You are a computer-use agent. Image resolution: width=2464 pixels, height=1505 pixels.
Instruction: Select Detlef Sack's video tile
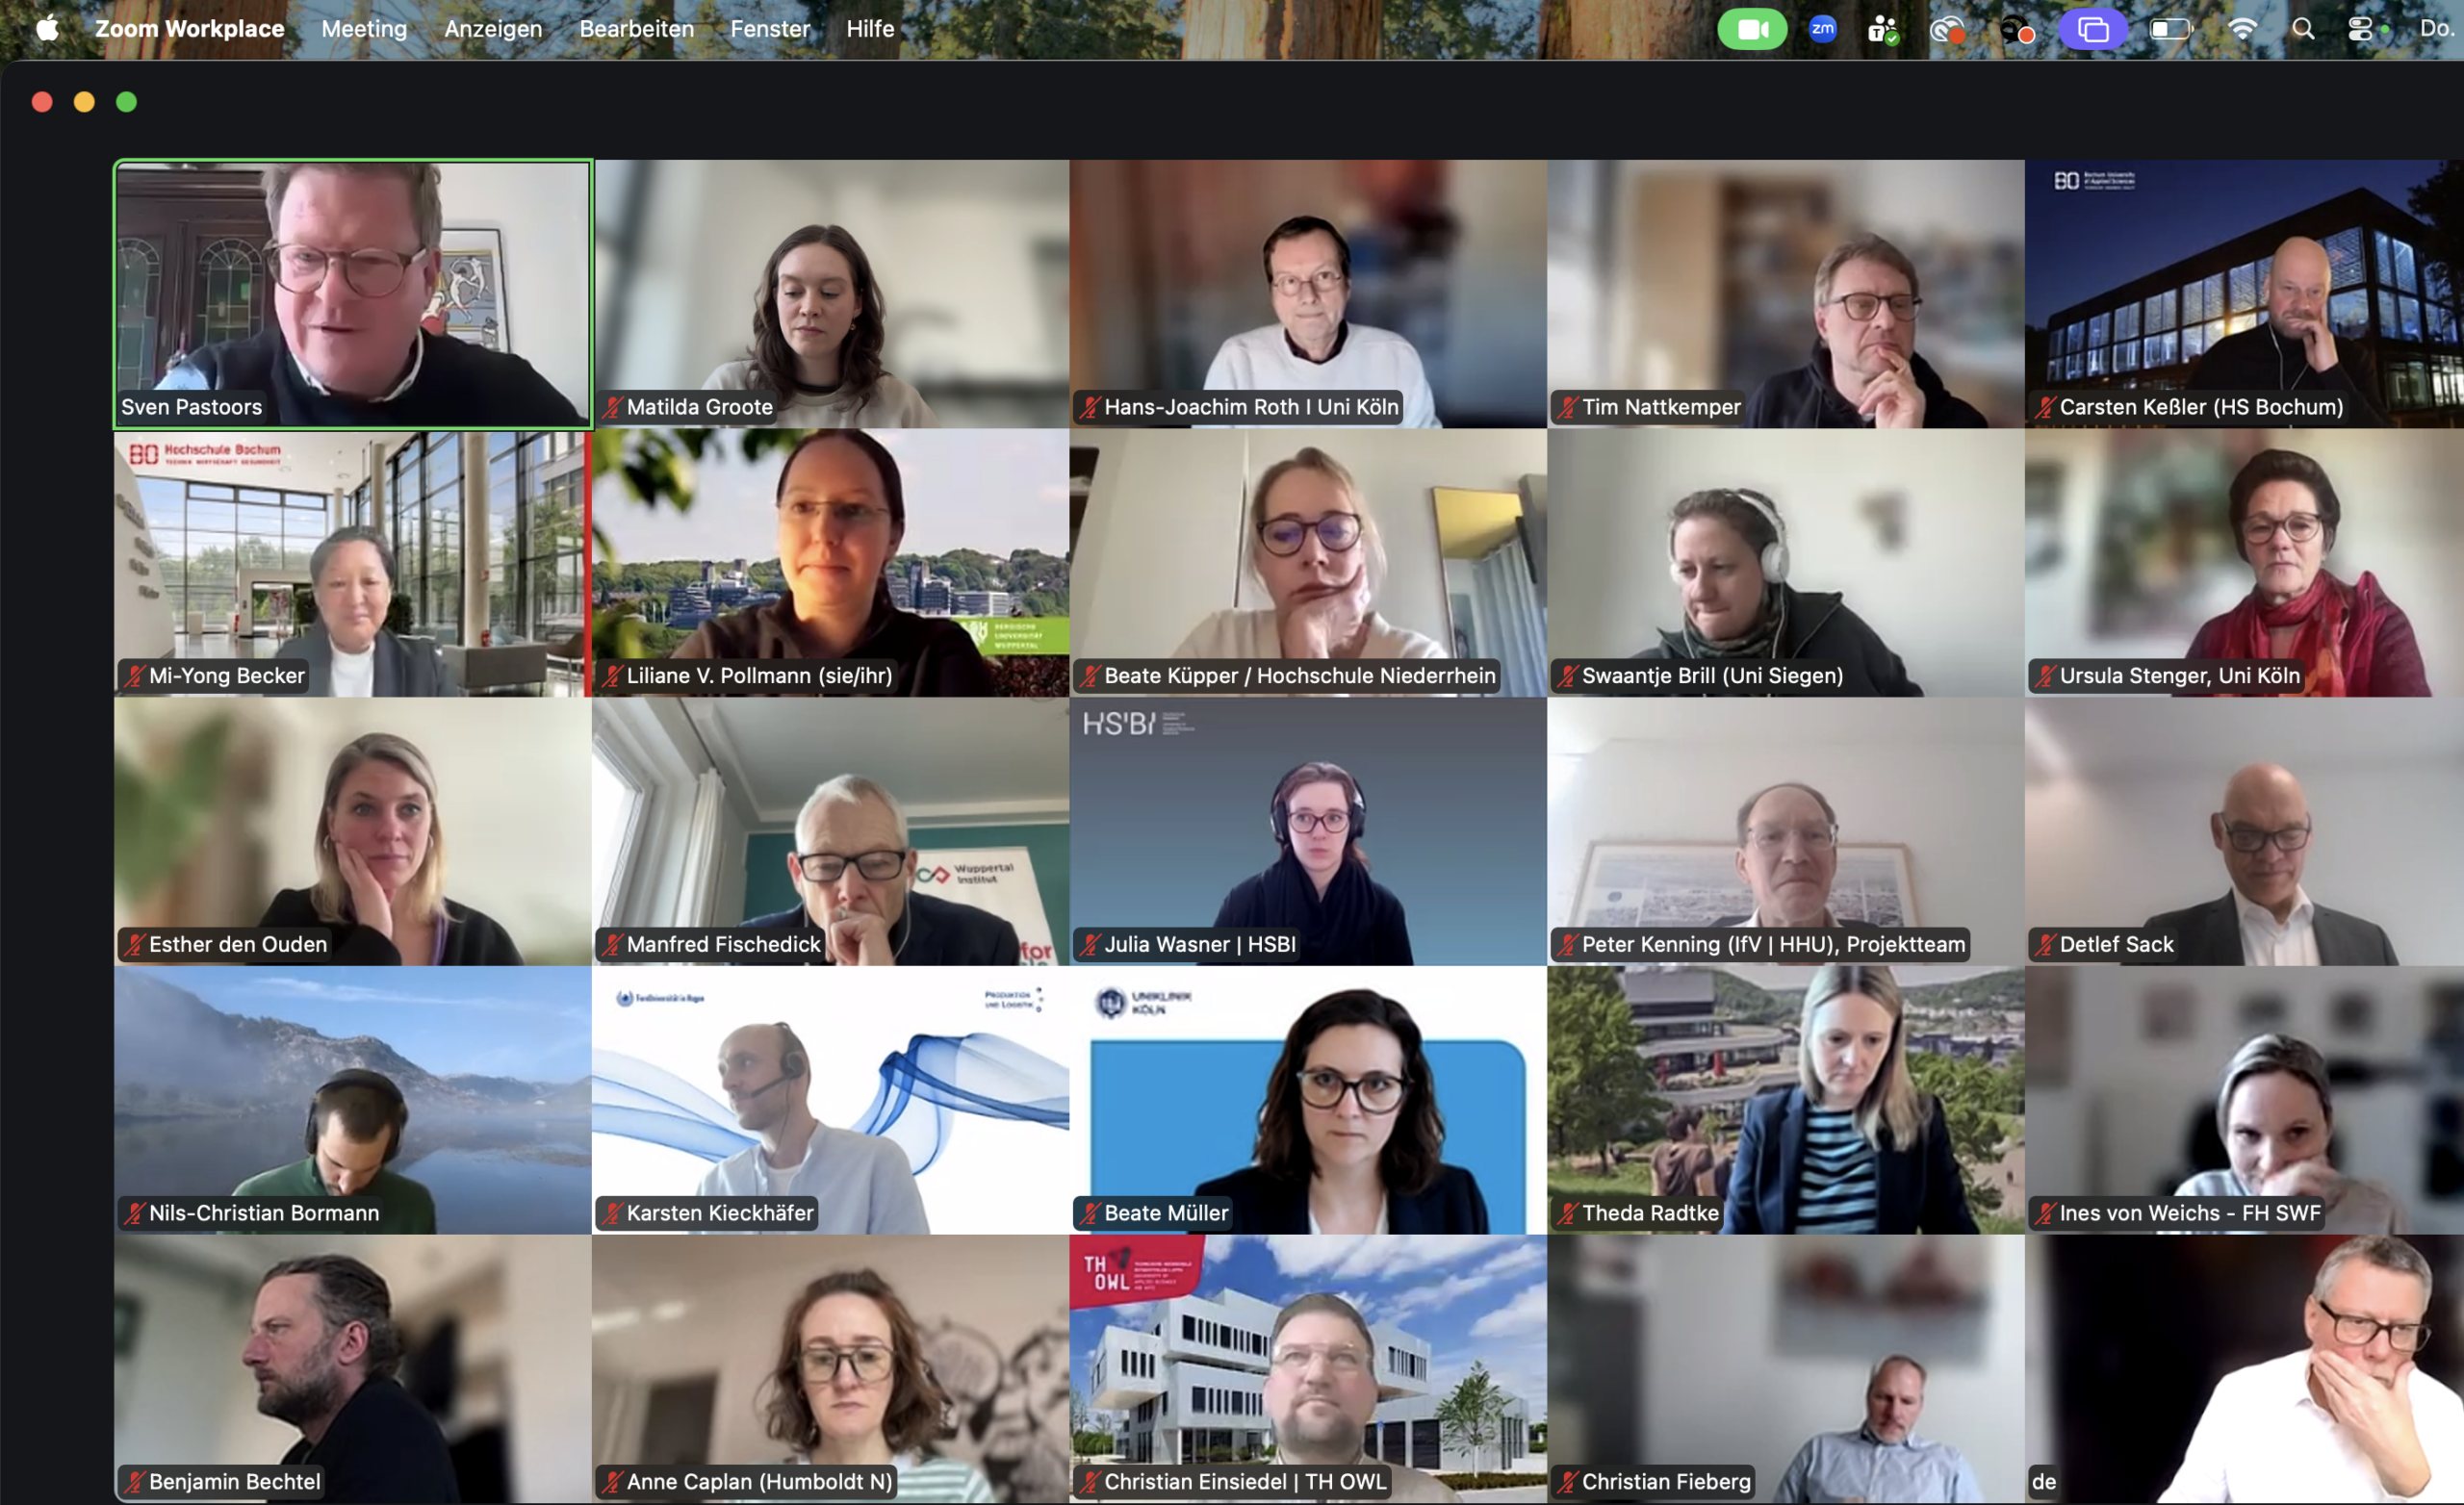2245,831
